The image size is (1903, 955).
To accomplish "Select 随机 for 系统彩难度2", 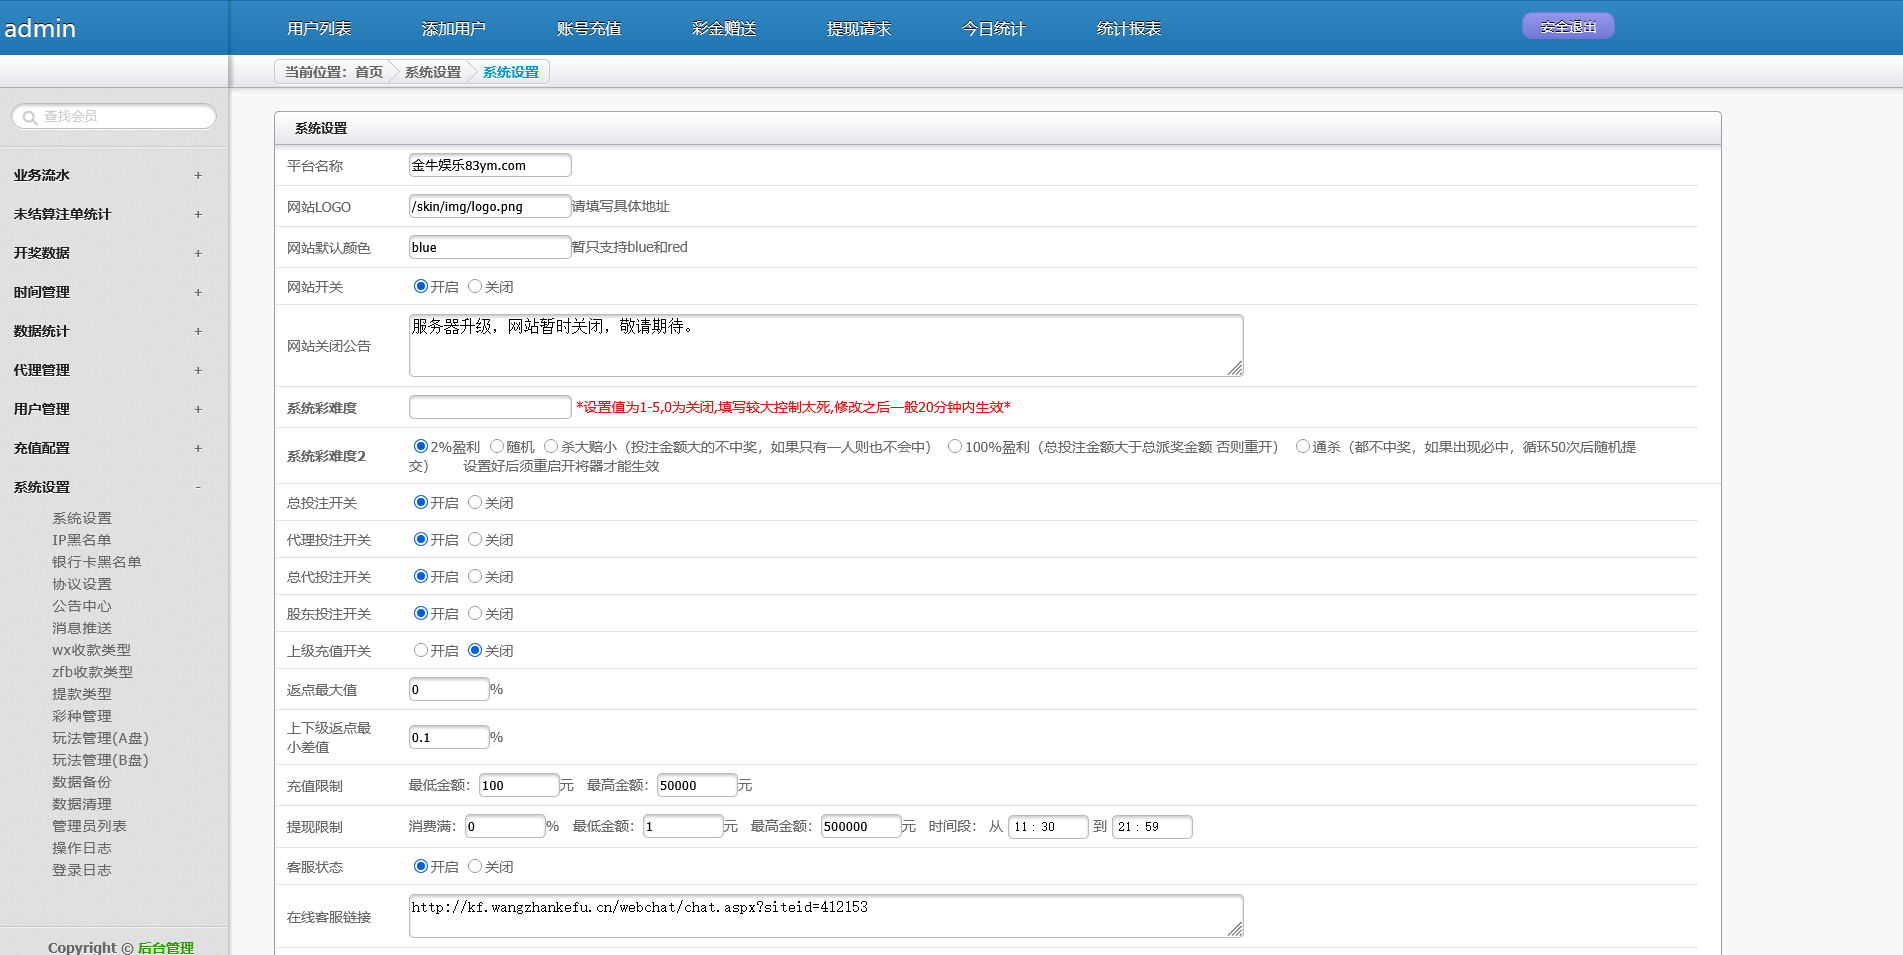I will click(497, 446).
